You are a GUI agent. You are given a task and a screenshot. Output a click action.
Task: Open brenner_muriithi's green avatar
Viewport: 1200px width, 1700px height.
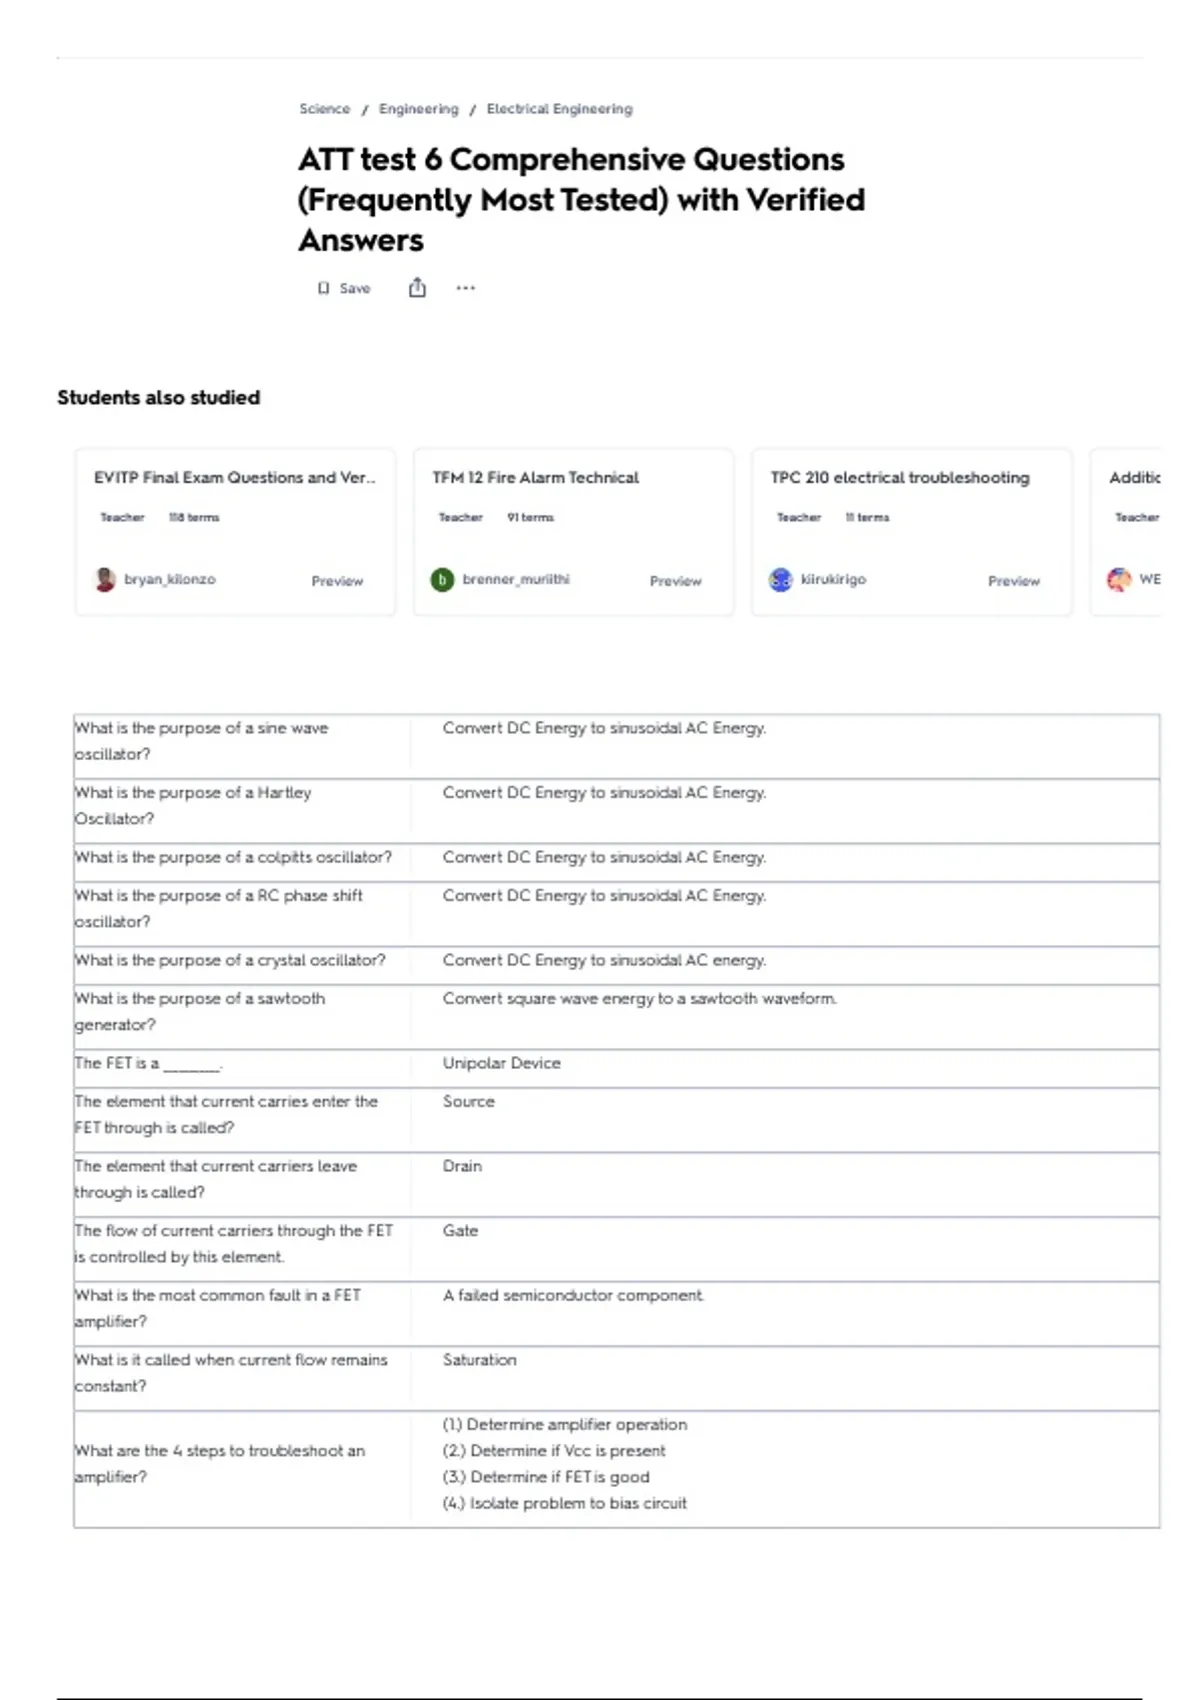tap(442, 579)
